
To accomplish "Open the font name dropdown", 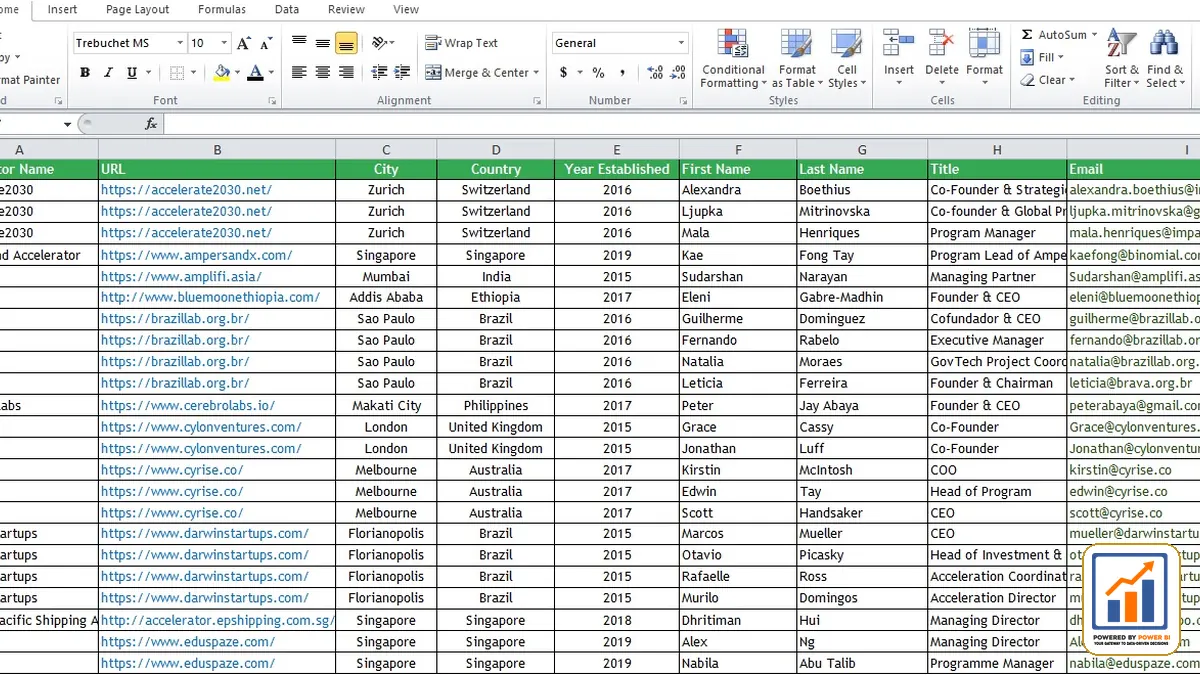I will point(180,43).
